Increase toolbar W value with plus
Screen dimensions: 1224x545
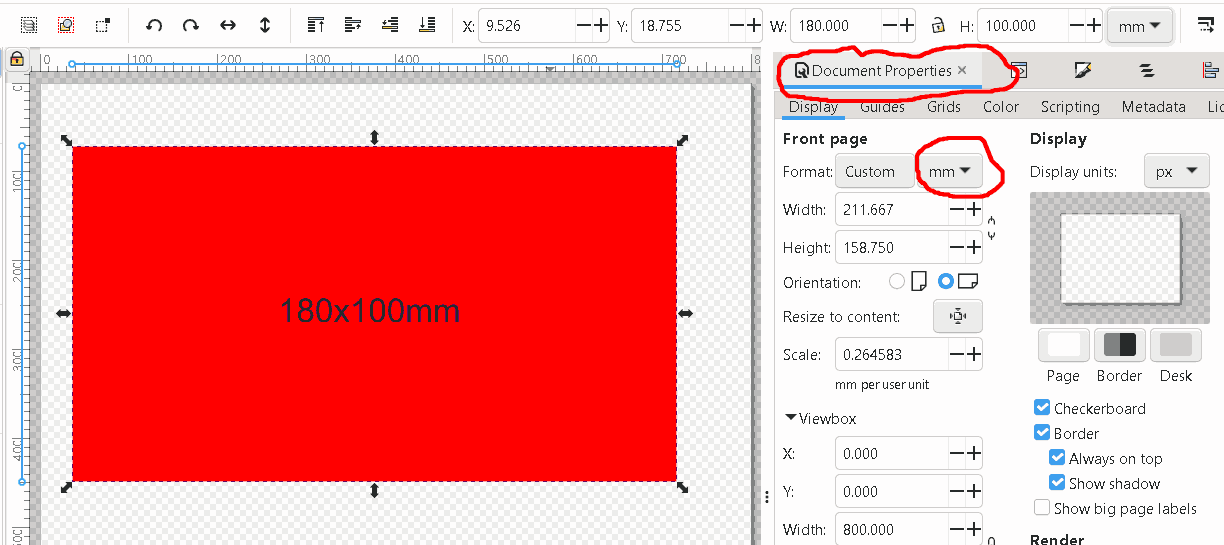click(907, 26)
